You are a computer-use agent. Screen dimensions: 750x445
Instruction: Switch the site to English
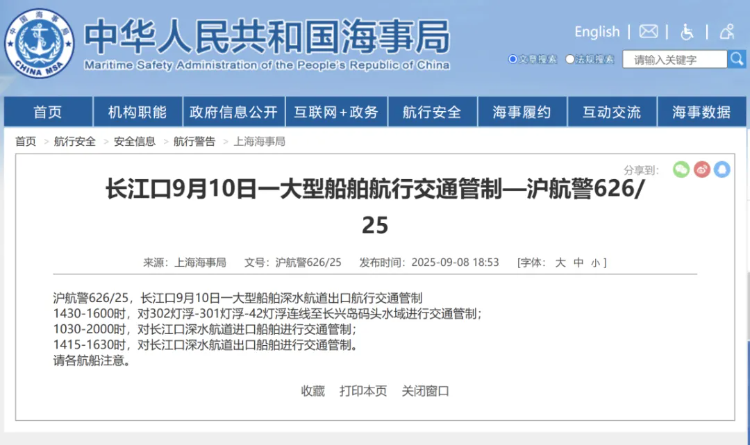click(x=597, y=32)
